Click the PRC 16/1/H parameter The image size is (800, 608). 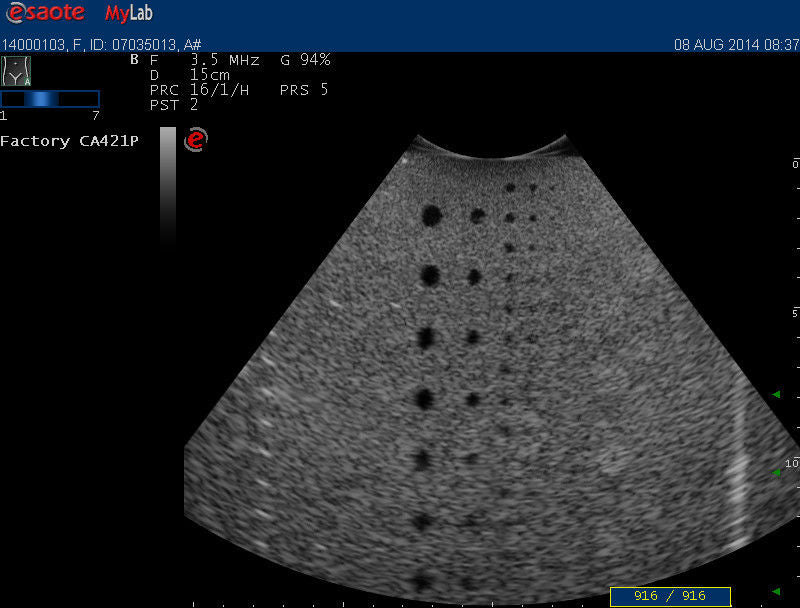[x=198, y=90]
